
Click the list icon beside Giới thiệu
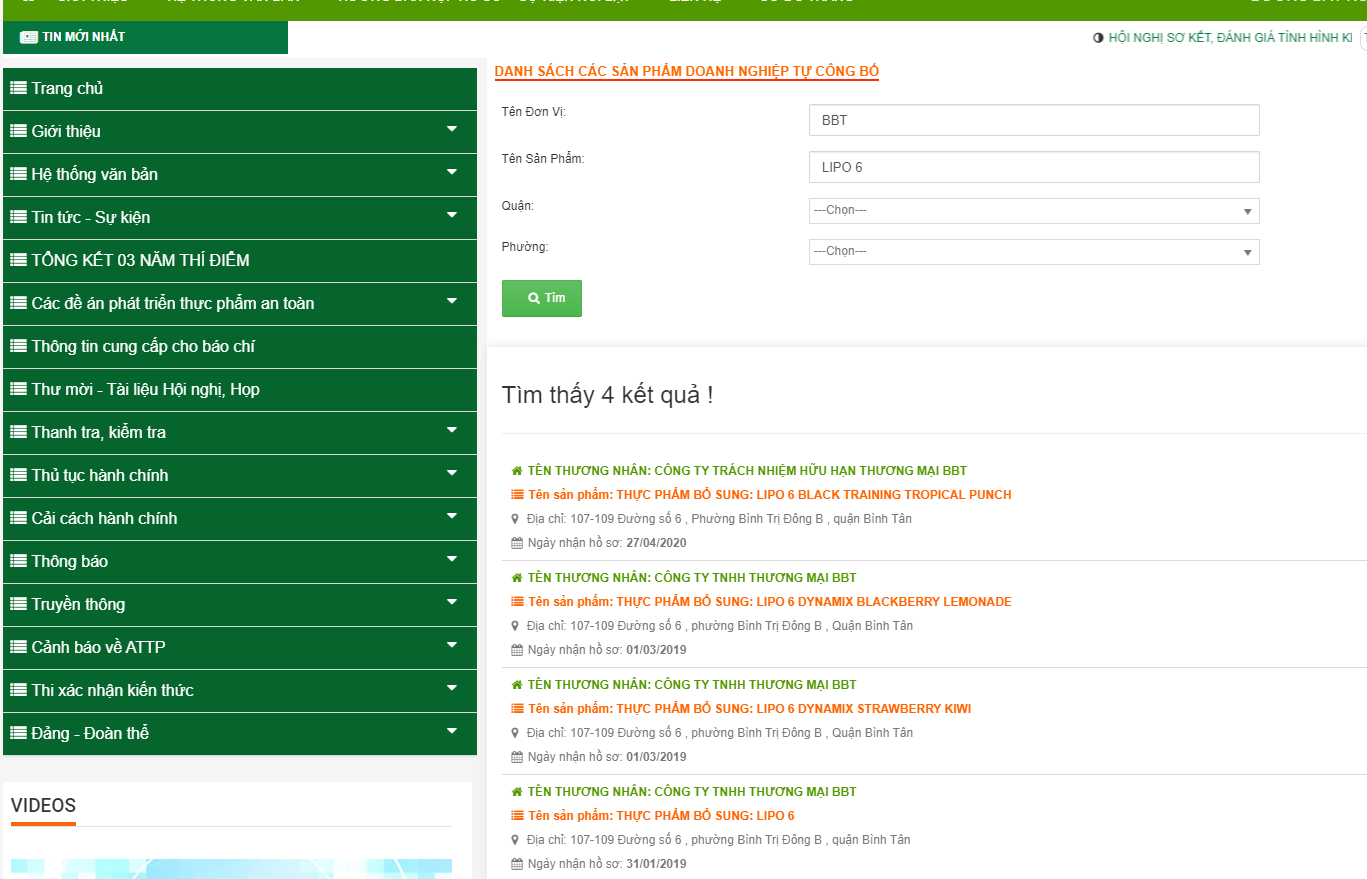tap(18, 131)
